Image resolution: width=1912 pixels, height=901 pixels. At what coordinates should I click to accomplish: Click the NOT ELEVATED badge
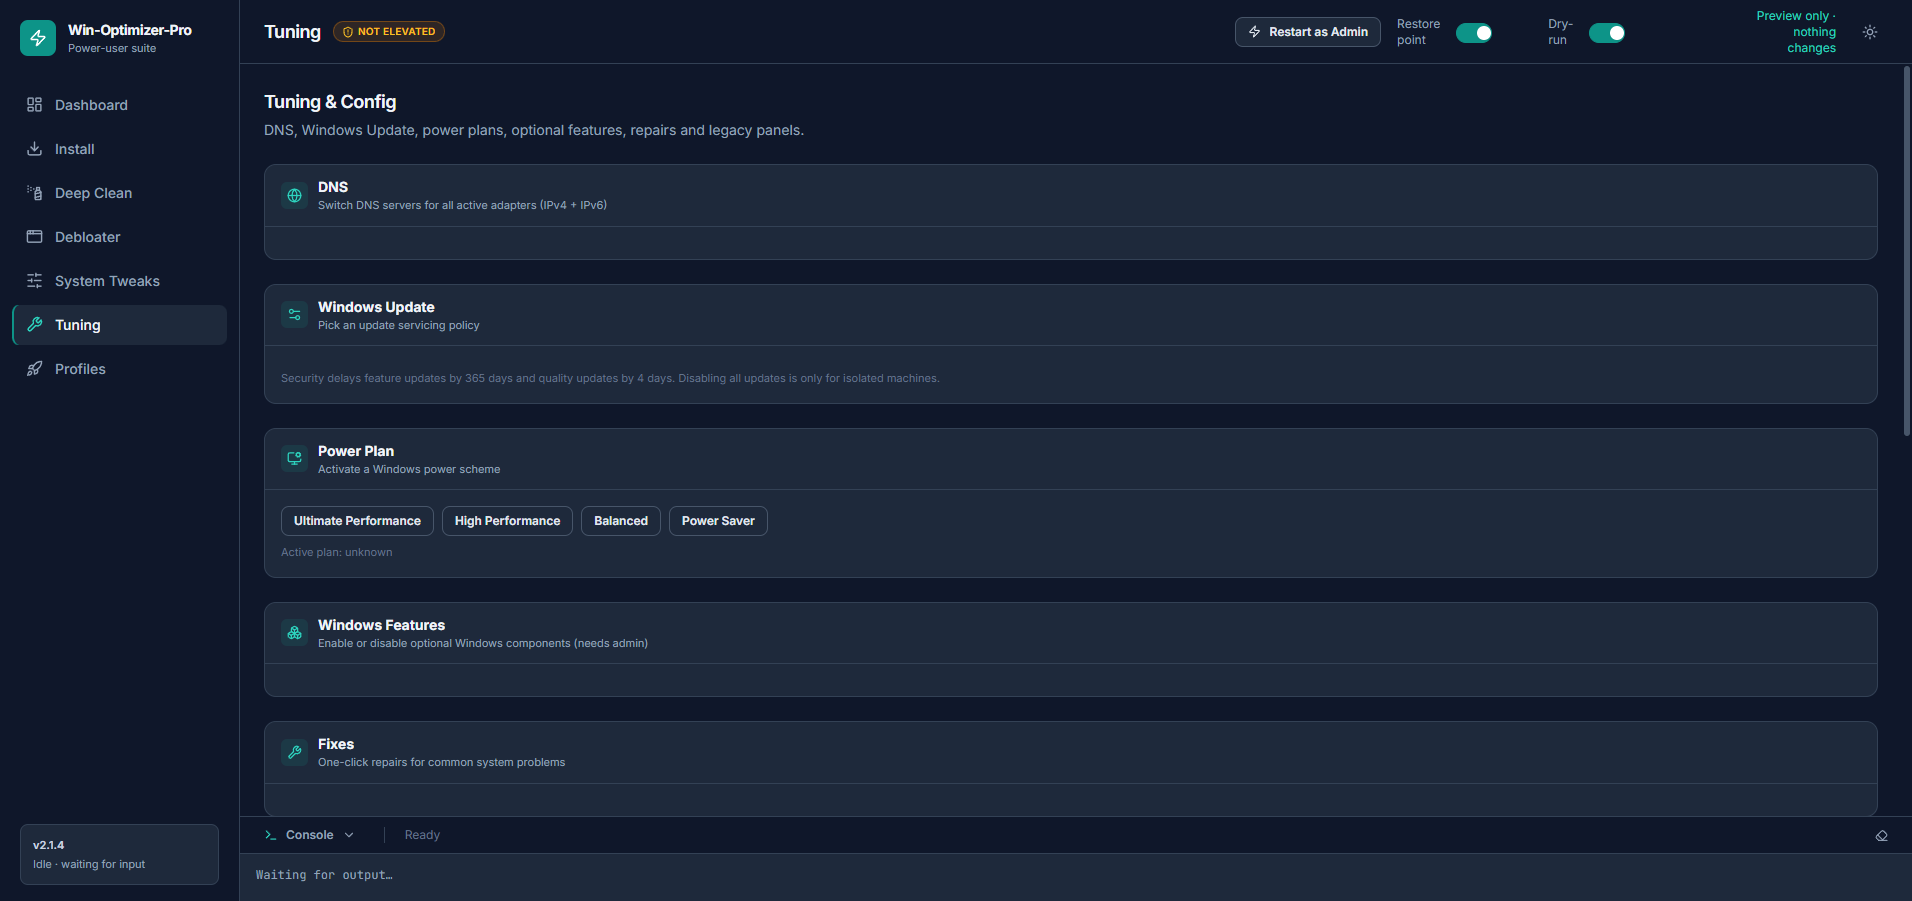[389, 32]
